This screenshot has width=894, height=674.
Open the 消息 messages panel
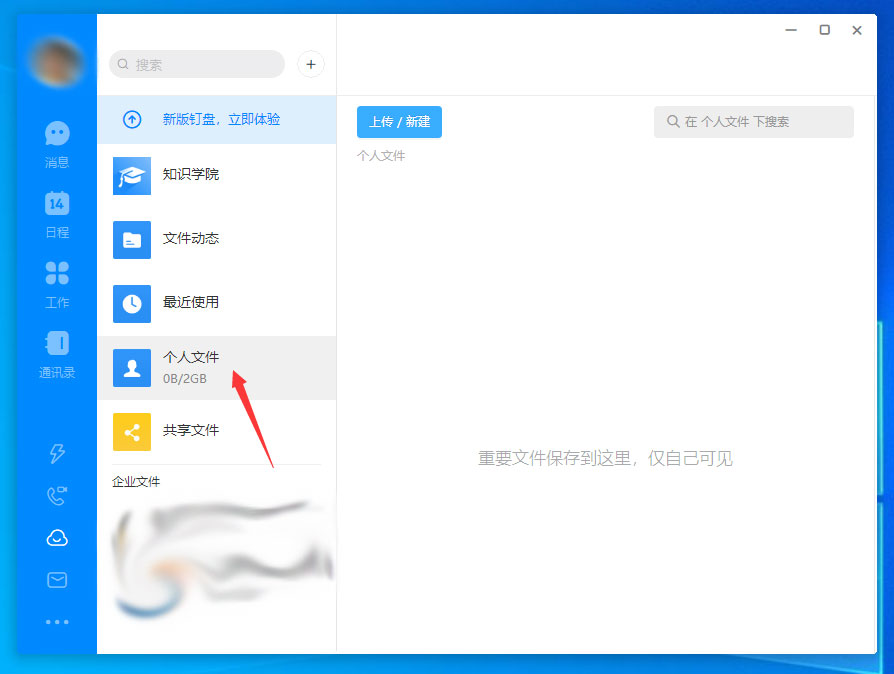(57, 134)
